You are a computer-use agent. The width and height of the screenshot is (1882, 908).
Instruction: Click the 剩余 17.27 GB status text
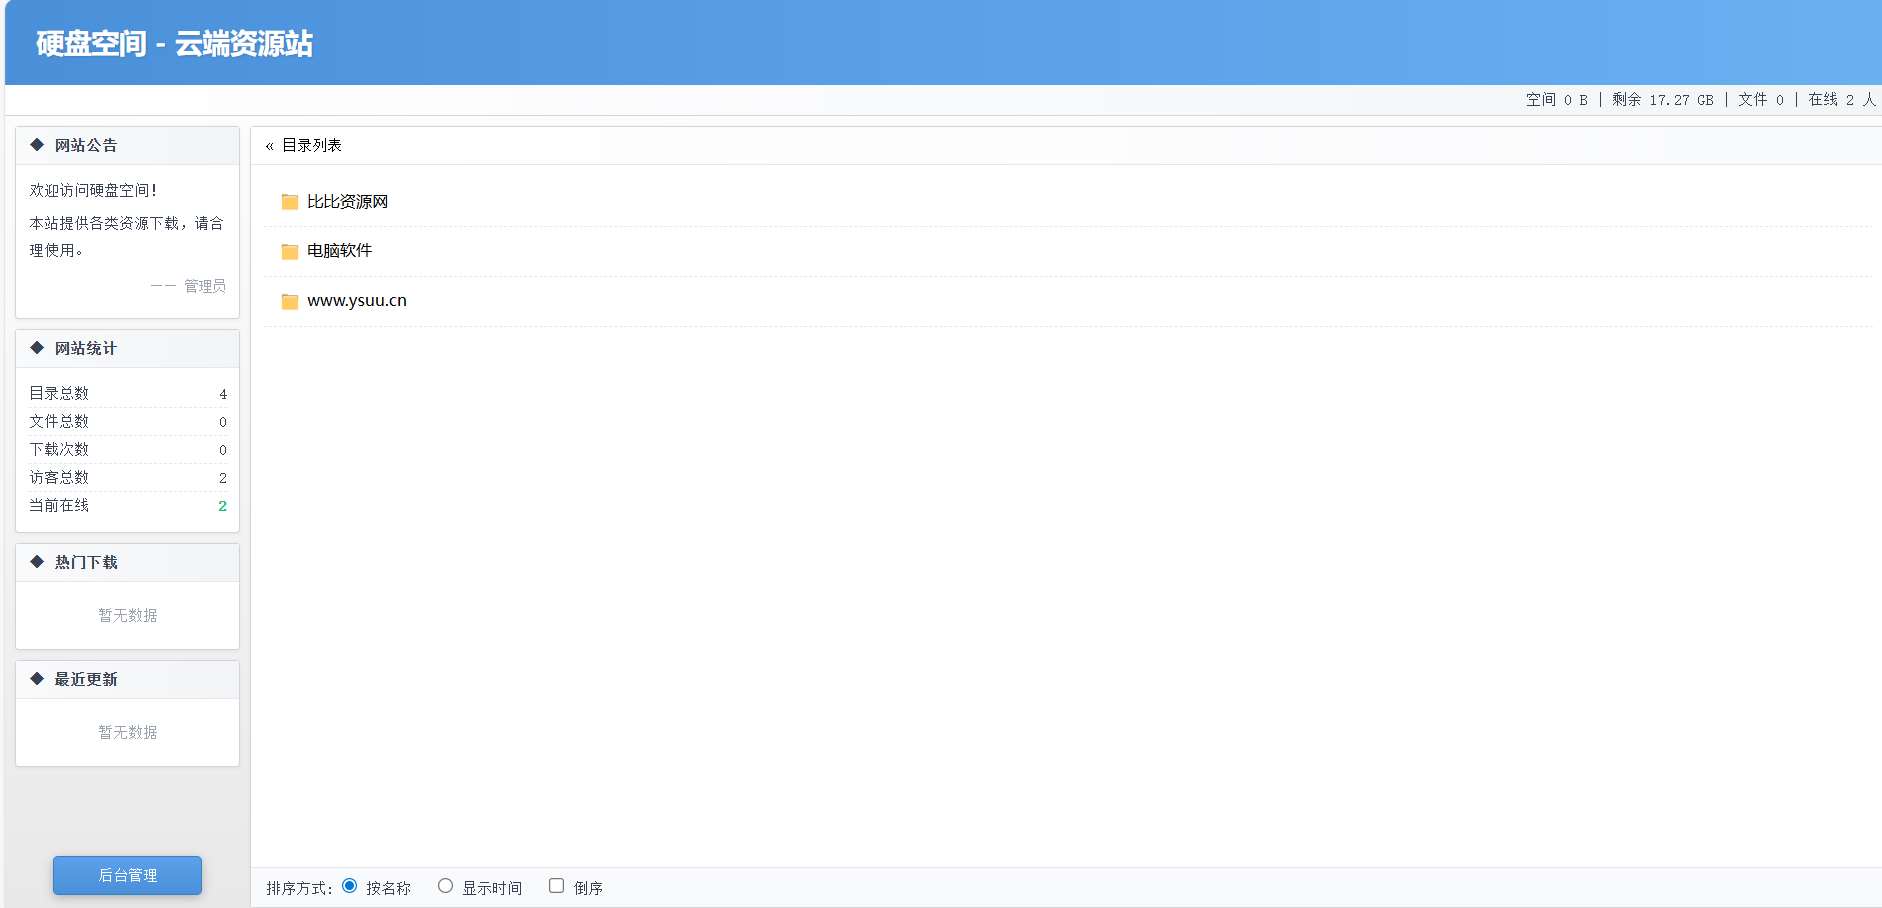coord(1662,100)
